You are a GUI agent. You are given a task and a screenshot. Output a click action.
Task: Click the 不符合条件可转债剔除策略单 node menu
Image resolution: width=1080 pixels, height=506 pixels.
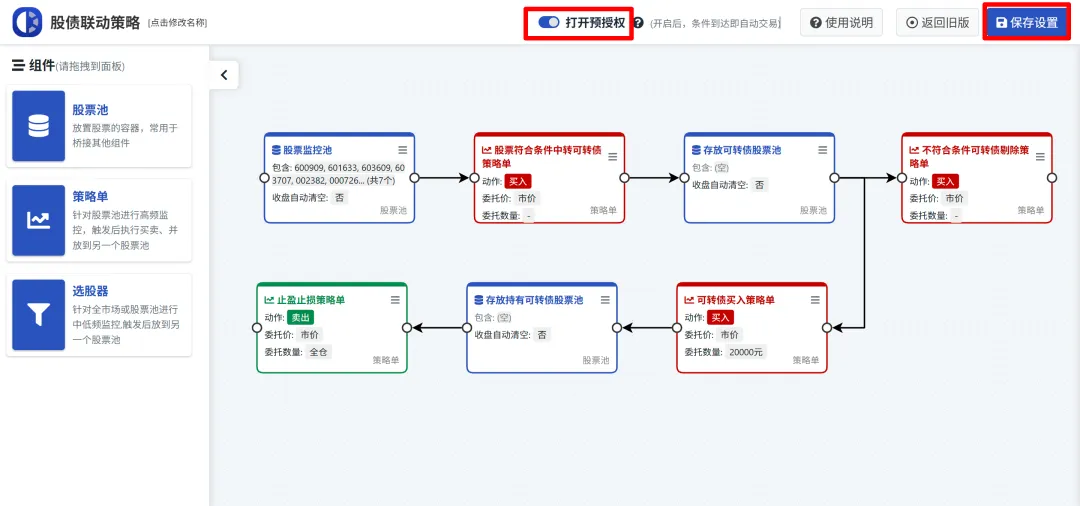coord(1040,156)
